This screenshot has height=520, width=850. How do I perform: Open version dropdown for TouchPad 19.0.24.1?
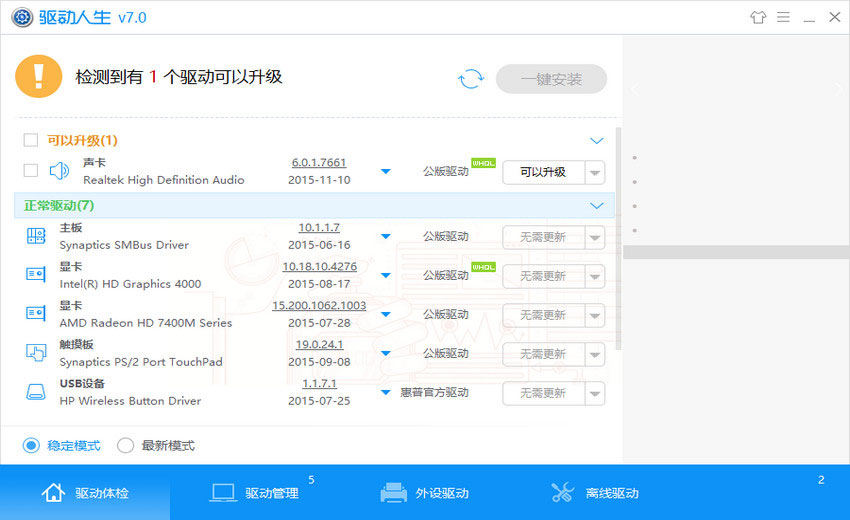click(x=385, y=354)
